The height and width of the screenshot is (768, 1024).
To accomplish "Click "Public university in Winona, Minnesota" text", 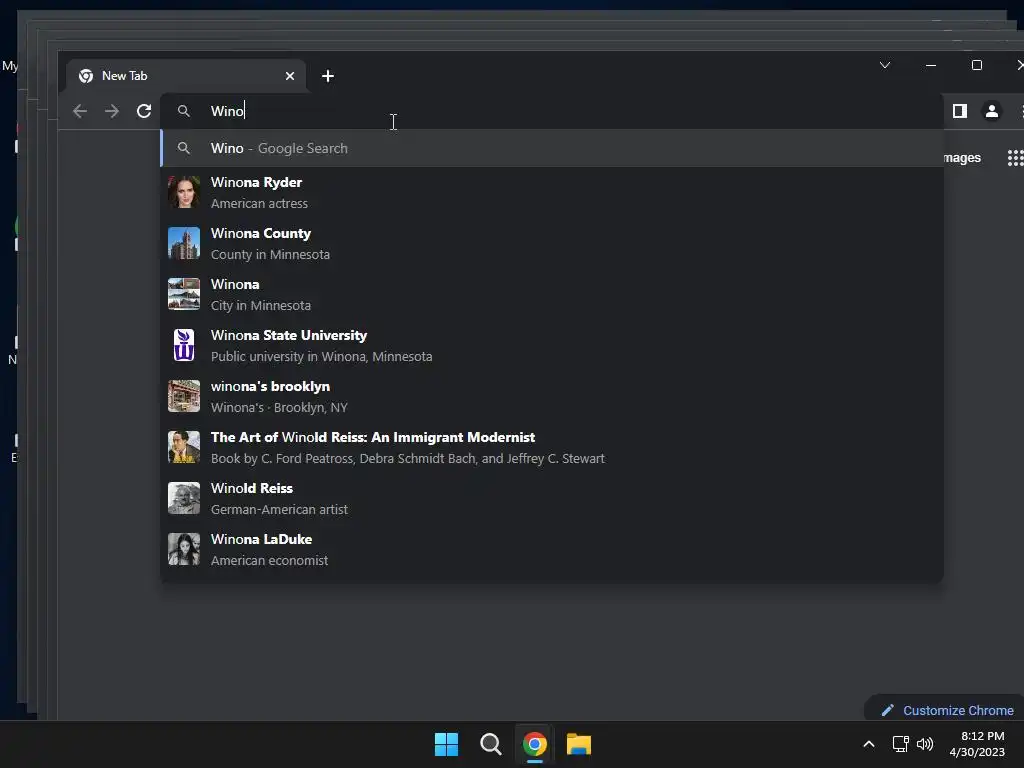I will point(321,357).
